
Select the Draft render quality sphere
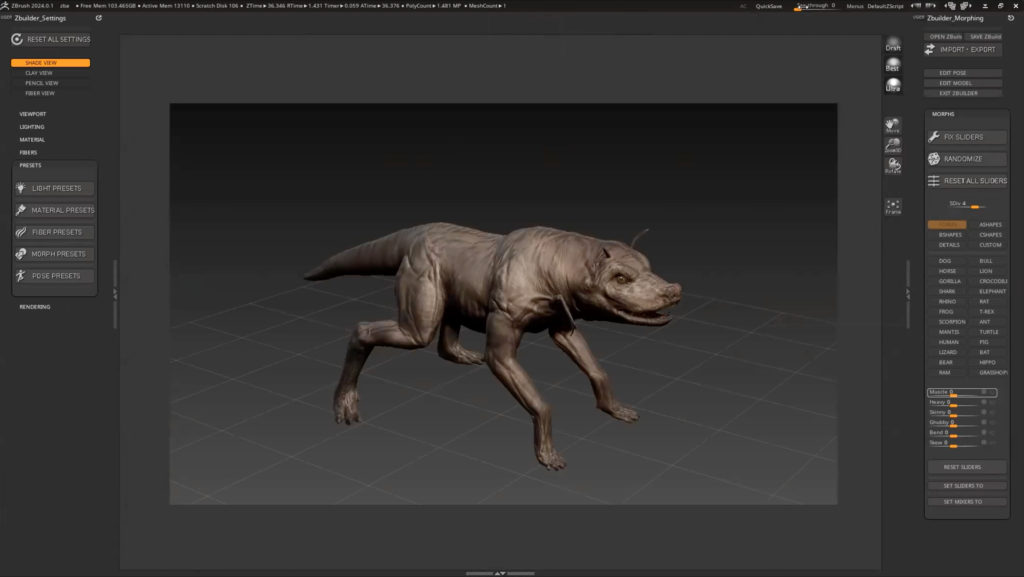coord(893,45)
